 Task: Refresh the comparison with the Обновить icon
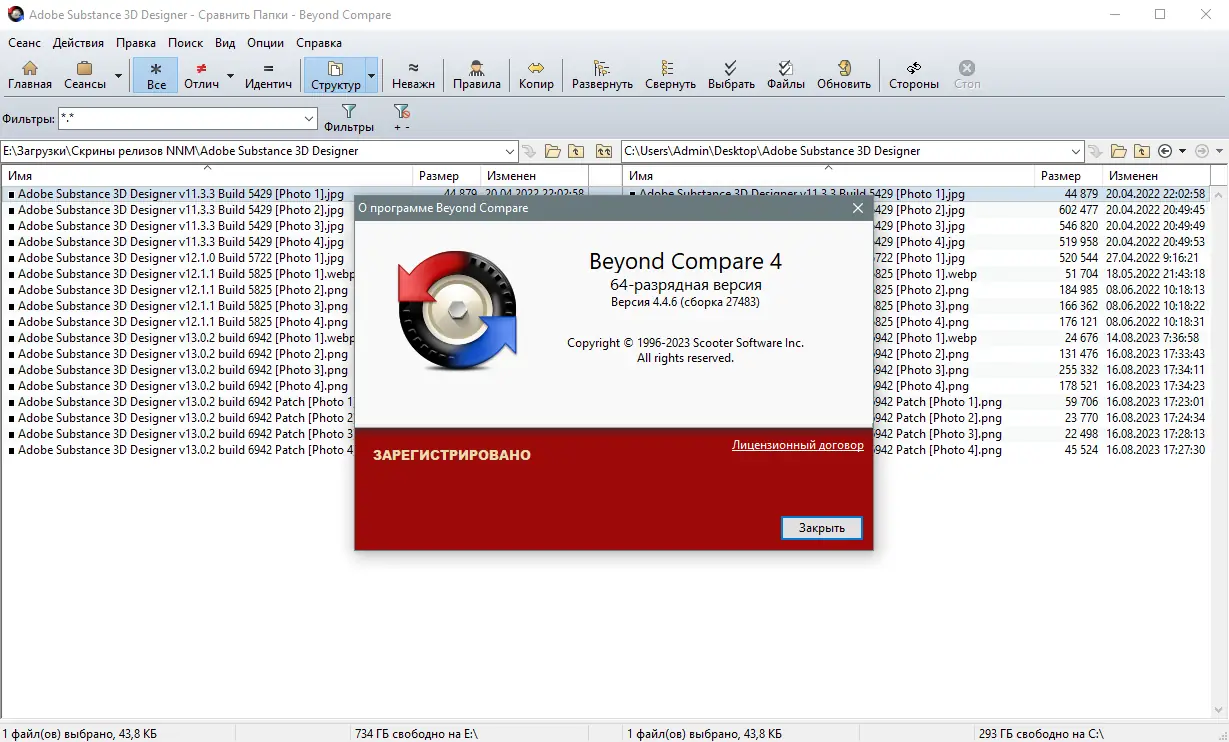843,74
